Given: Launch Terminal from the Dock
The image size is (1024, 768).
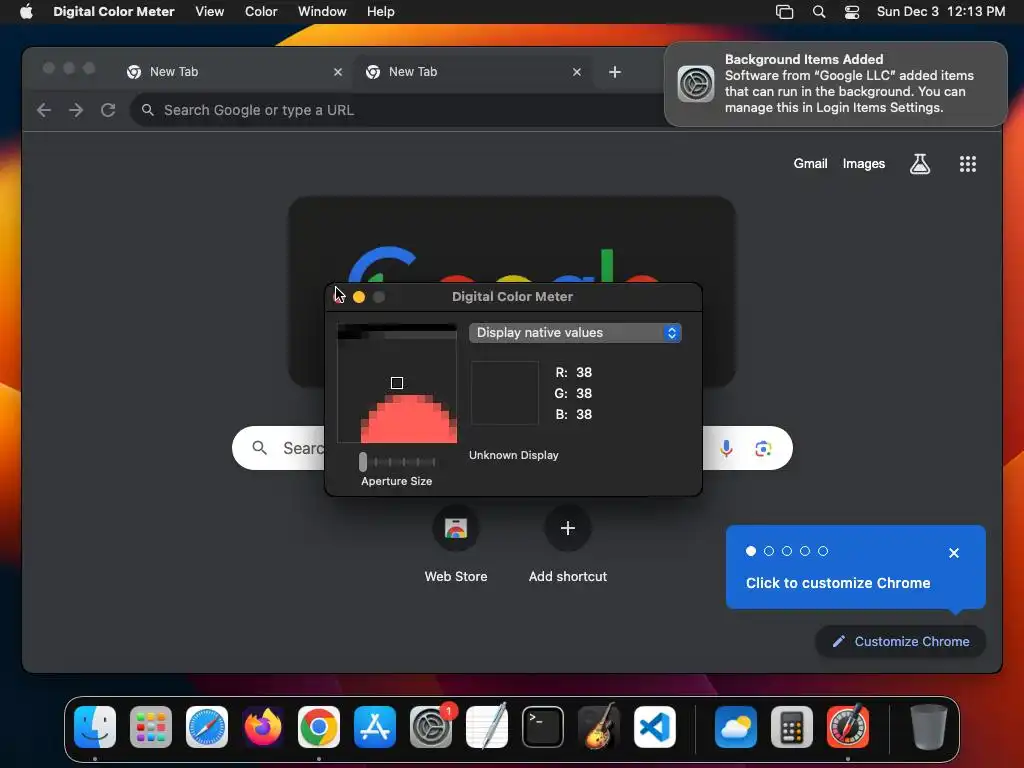Looking at the screenshot, I should [543, 727].
